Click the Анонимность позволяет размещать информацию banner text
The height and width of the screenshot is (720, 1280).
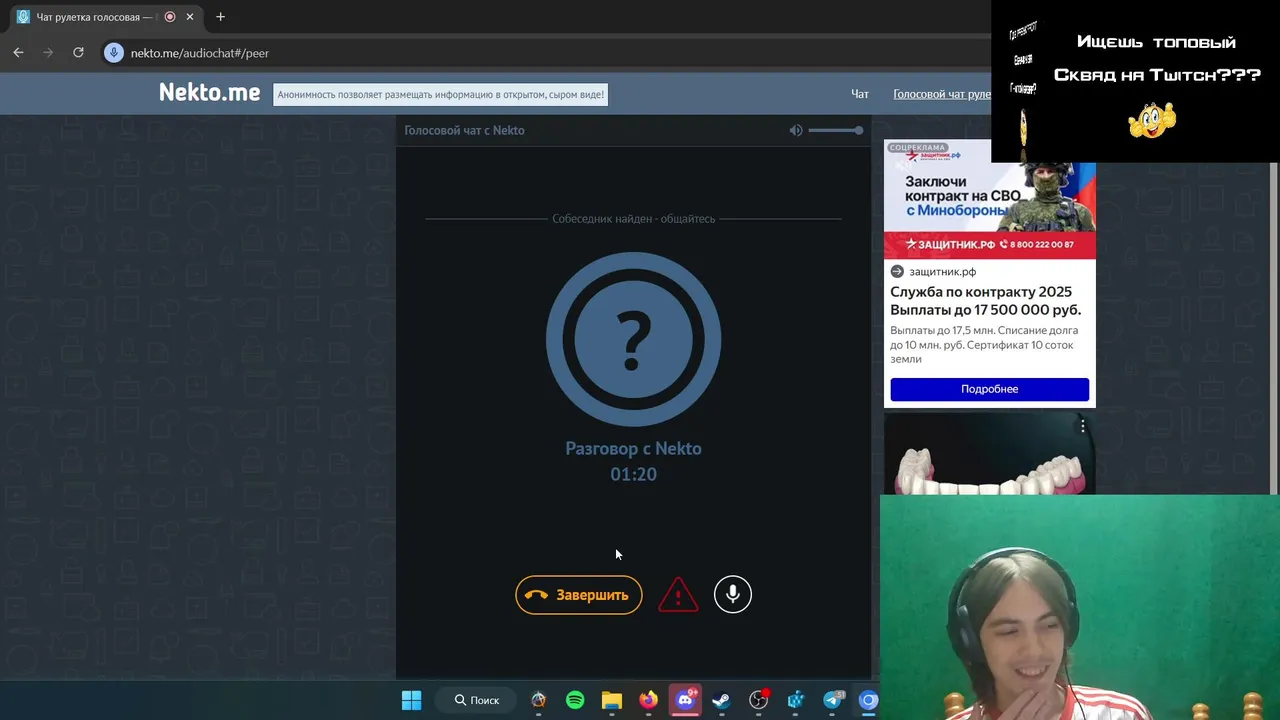tap(440, 95)
